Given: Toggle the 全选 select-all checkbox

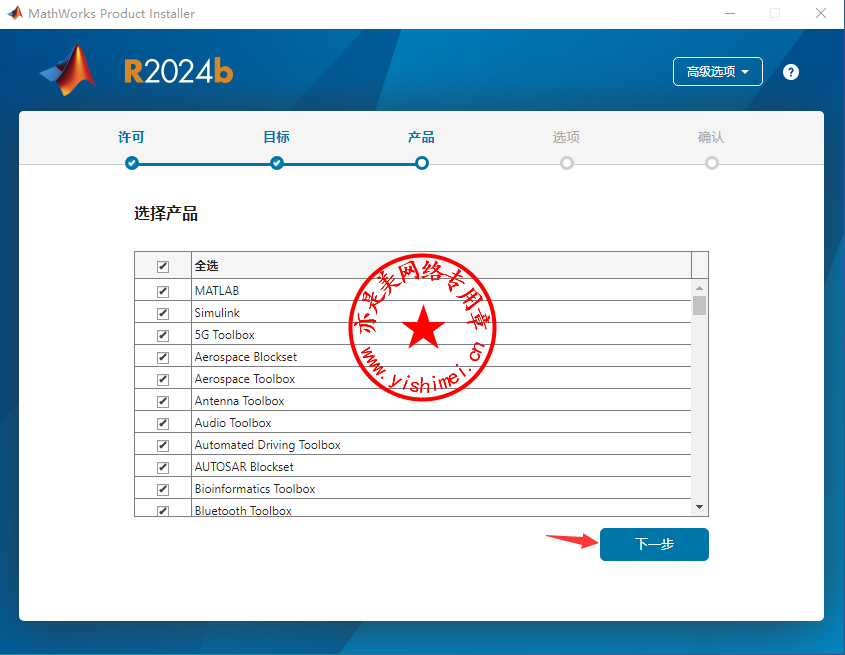Looking at the screenshot, I should [x=163, y=266].
